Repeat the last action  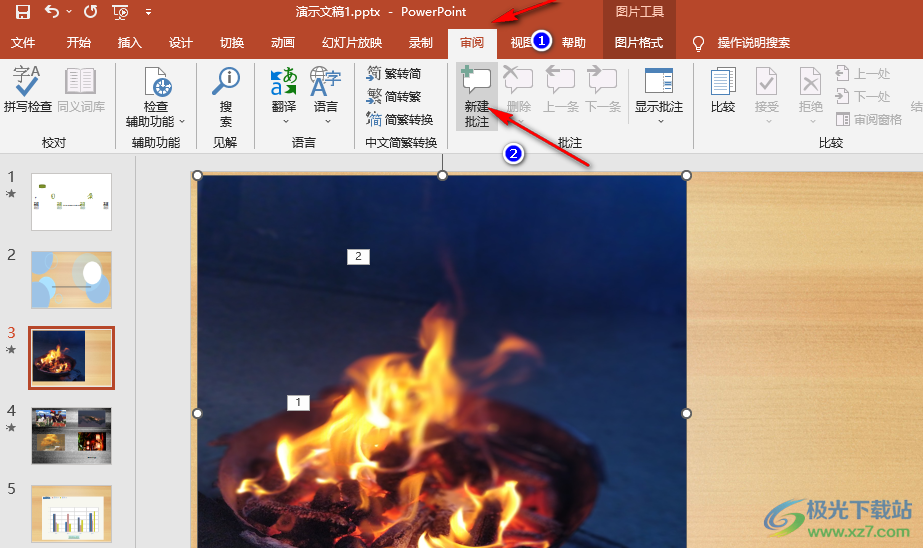pos(91,11)
